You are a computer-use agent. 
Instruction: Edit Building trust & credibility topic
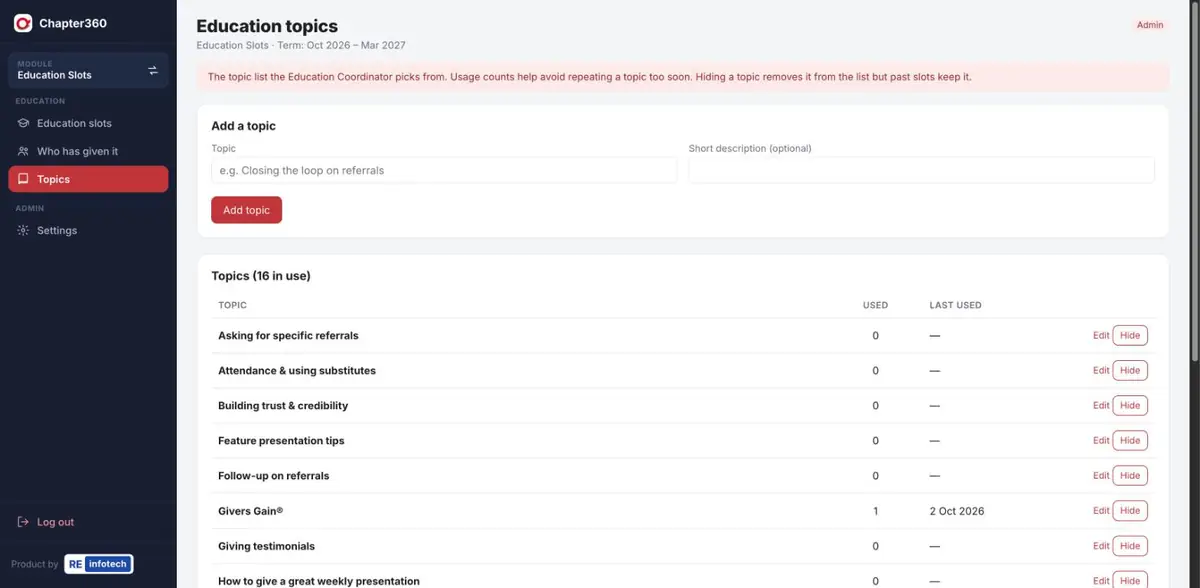click(x=1101, y=406)
